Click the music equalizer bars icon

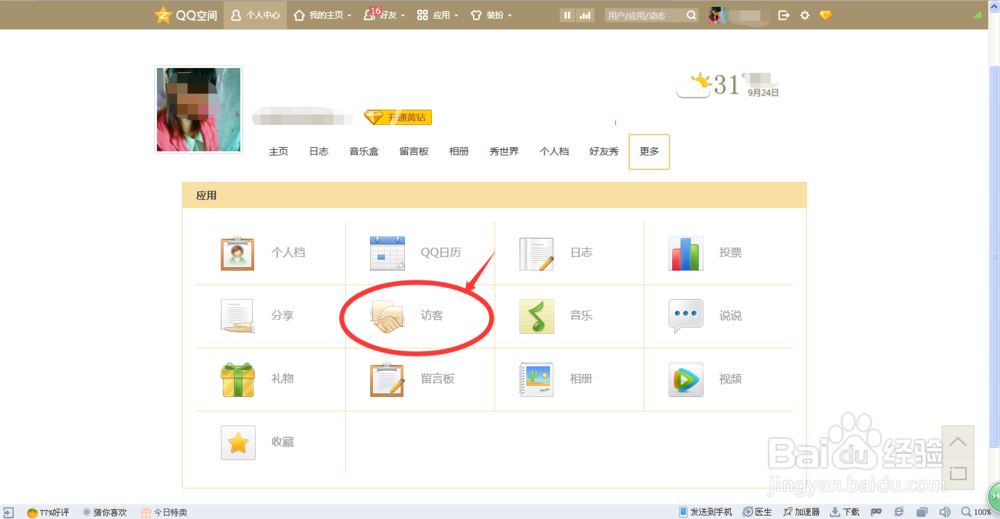tap(585, 15)
